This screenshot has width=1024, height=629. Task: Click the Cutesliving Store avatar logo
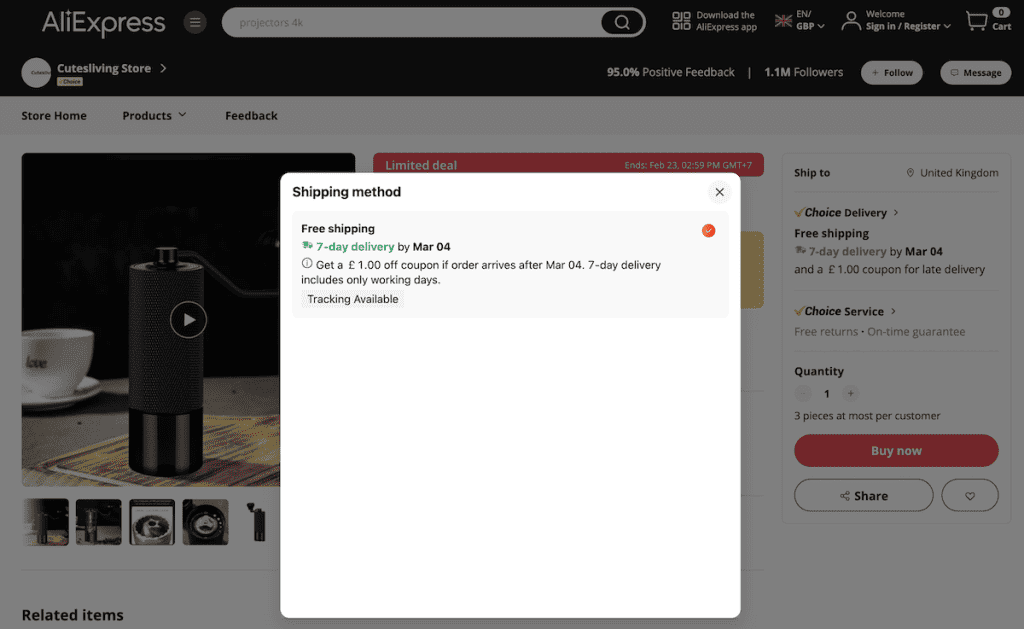coord(36,72)
